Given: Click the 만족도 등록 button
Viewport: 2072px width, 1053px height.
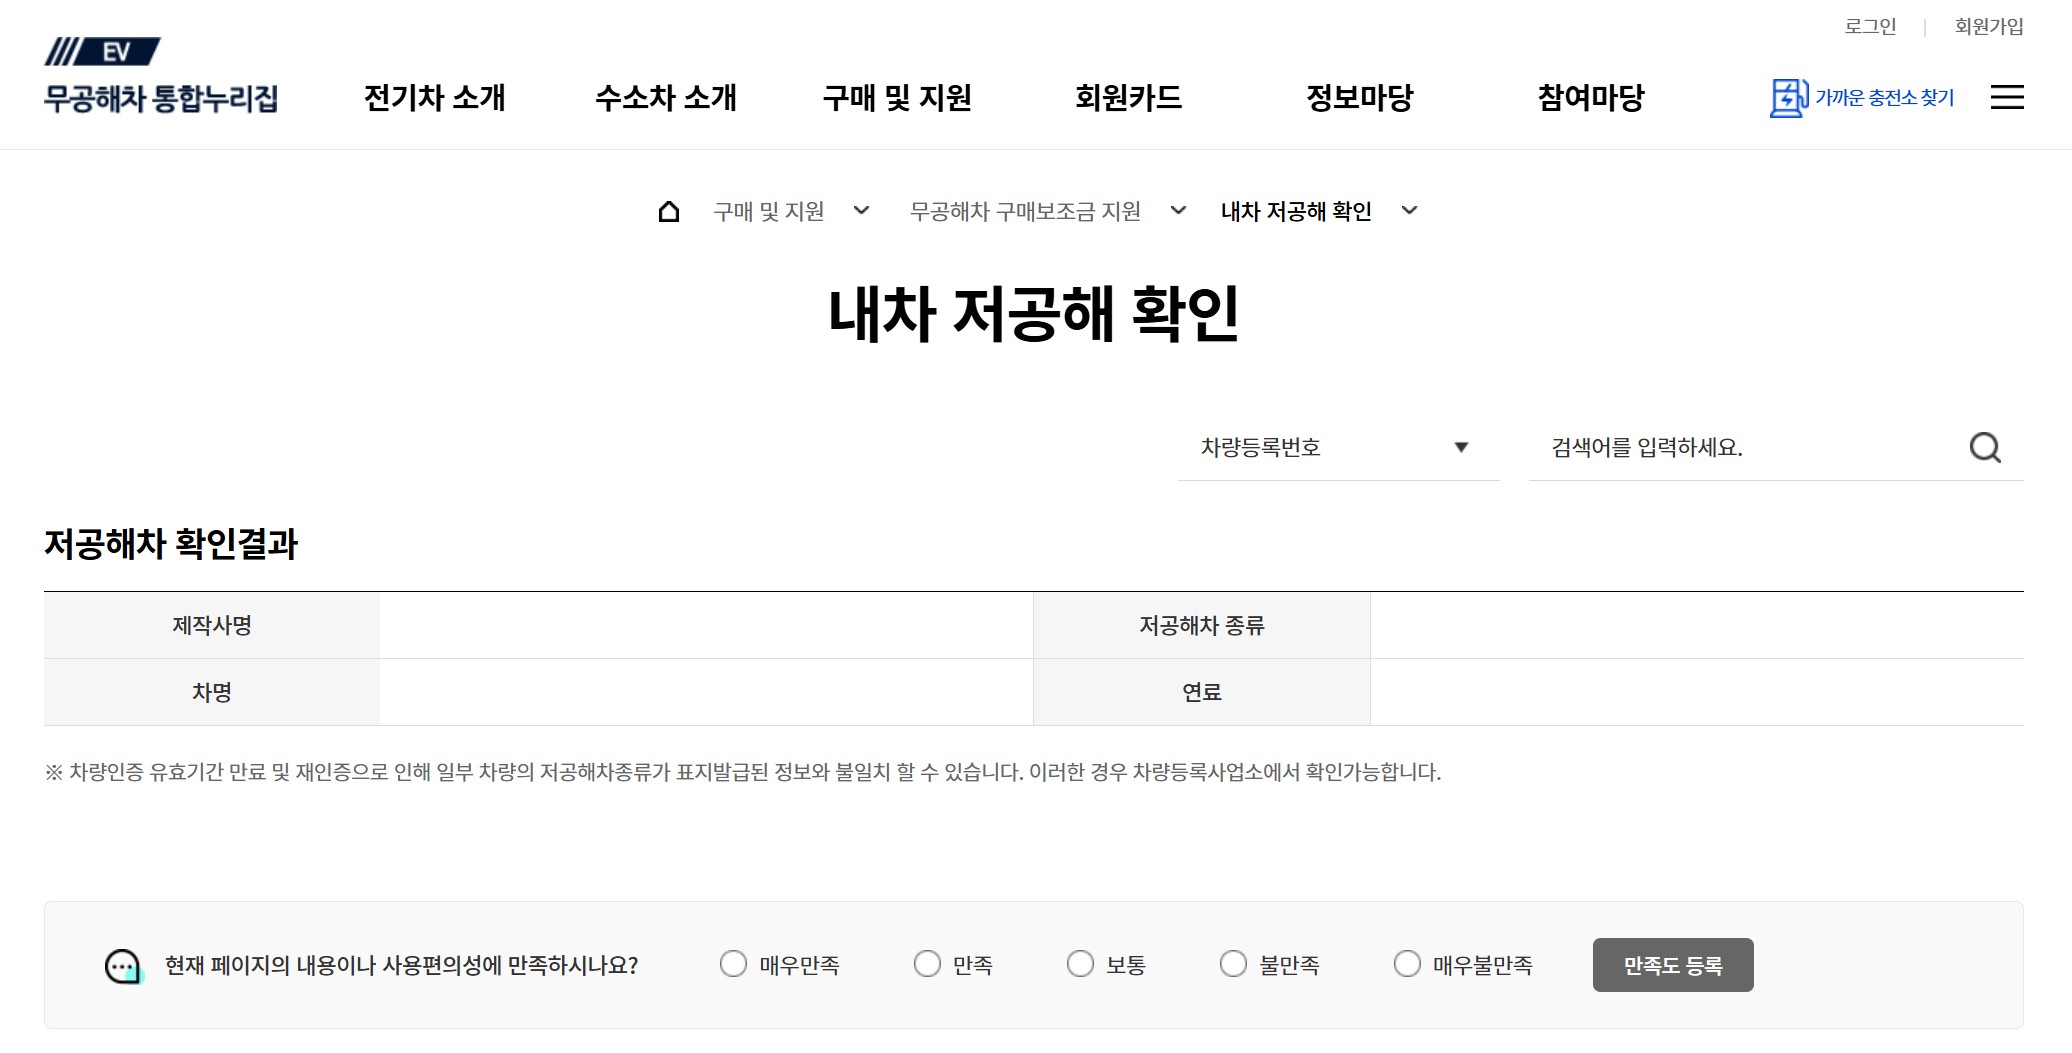Looking at the screenshot, I should (x=1673, y=964).
